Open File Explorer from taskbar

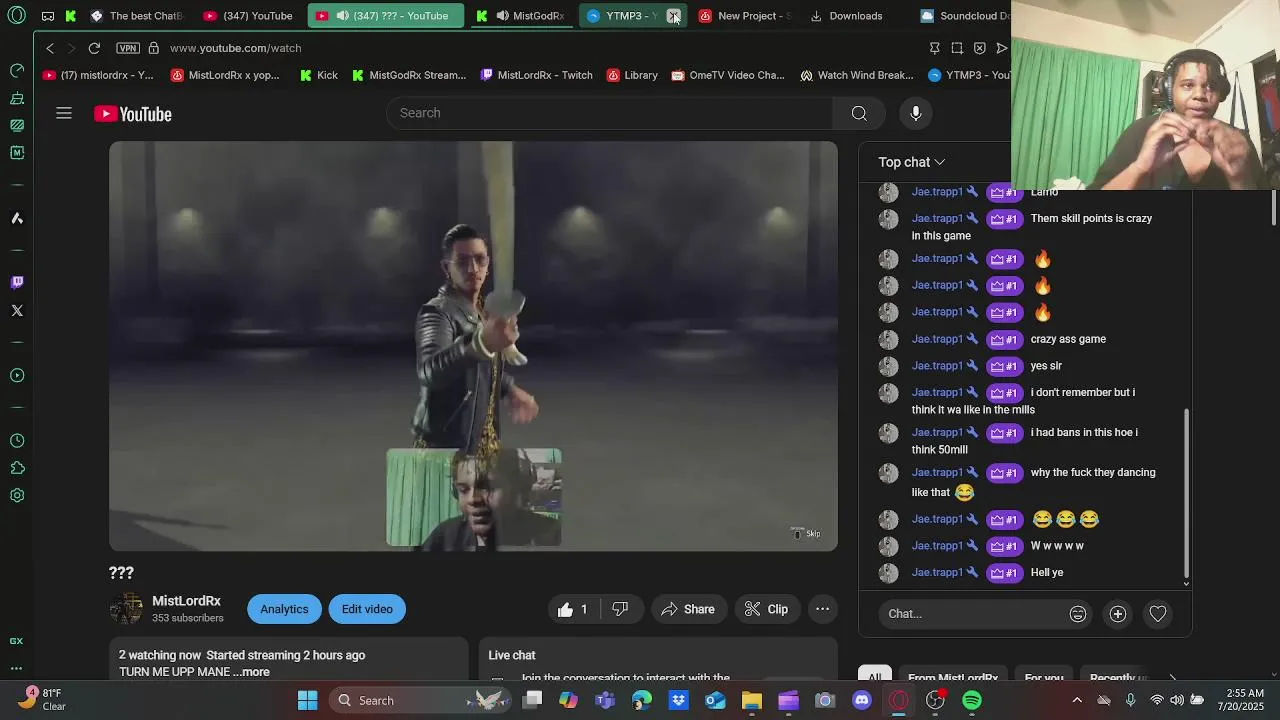[x=751, y=700]
